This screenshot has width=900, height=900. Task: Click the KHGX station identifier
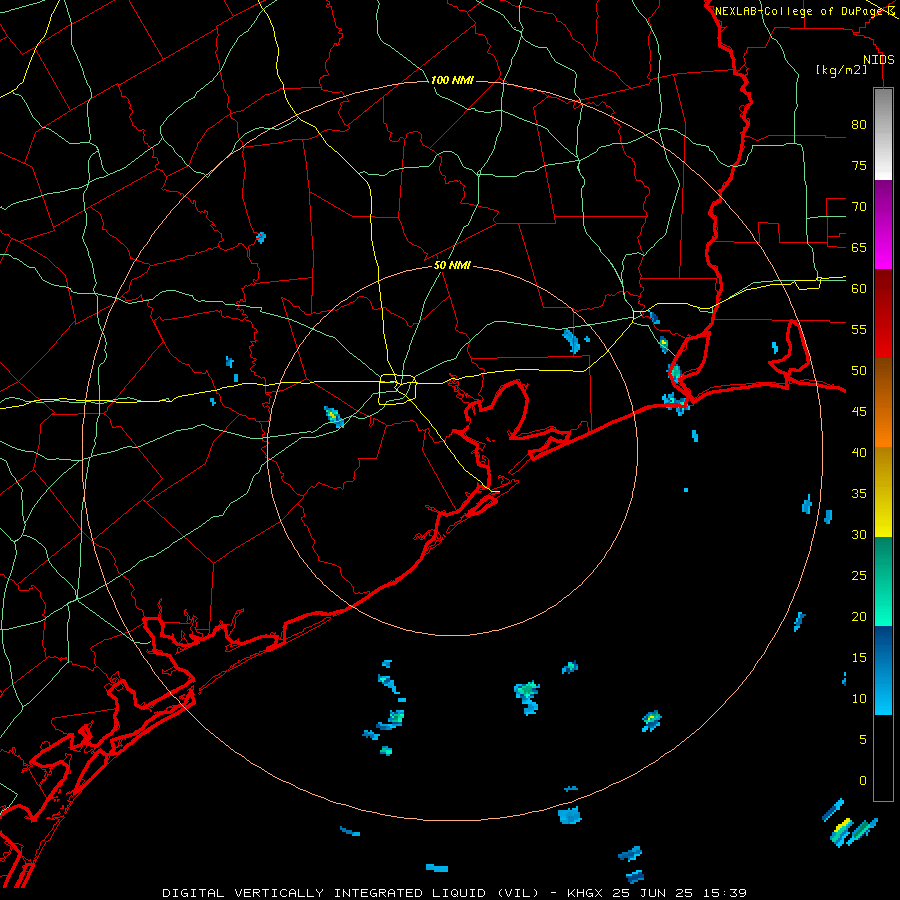click(585, 893)
